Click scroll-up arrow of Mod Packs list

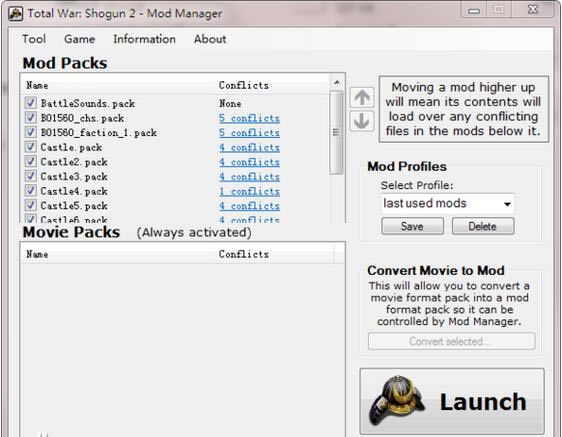pos(336,82)
